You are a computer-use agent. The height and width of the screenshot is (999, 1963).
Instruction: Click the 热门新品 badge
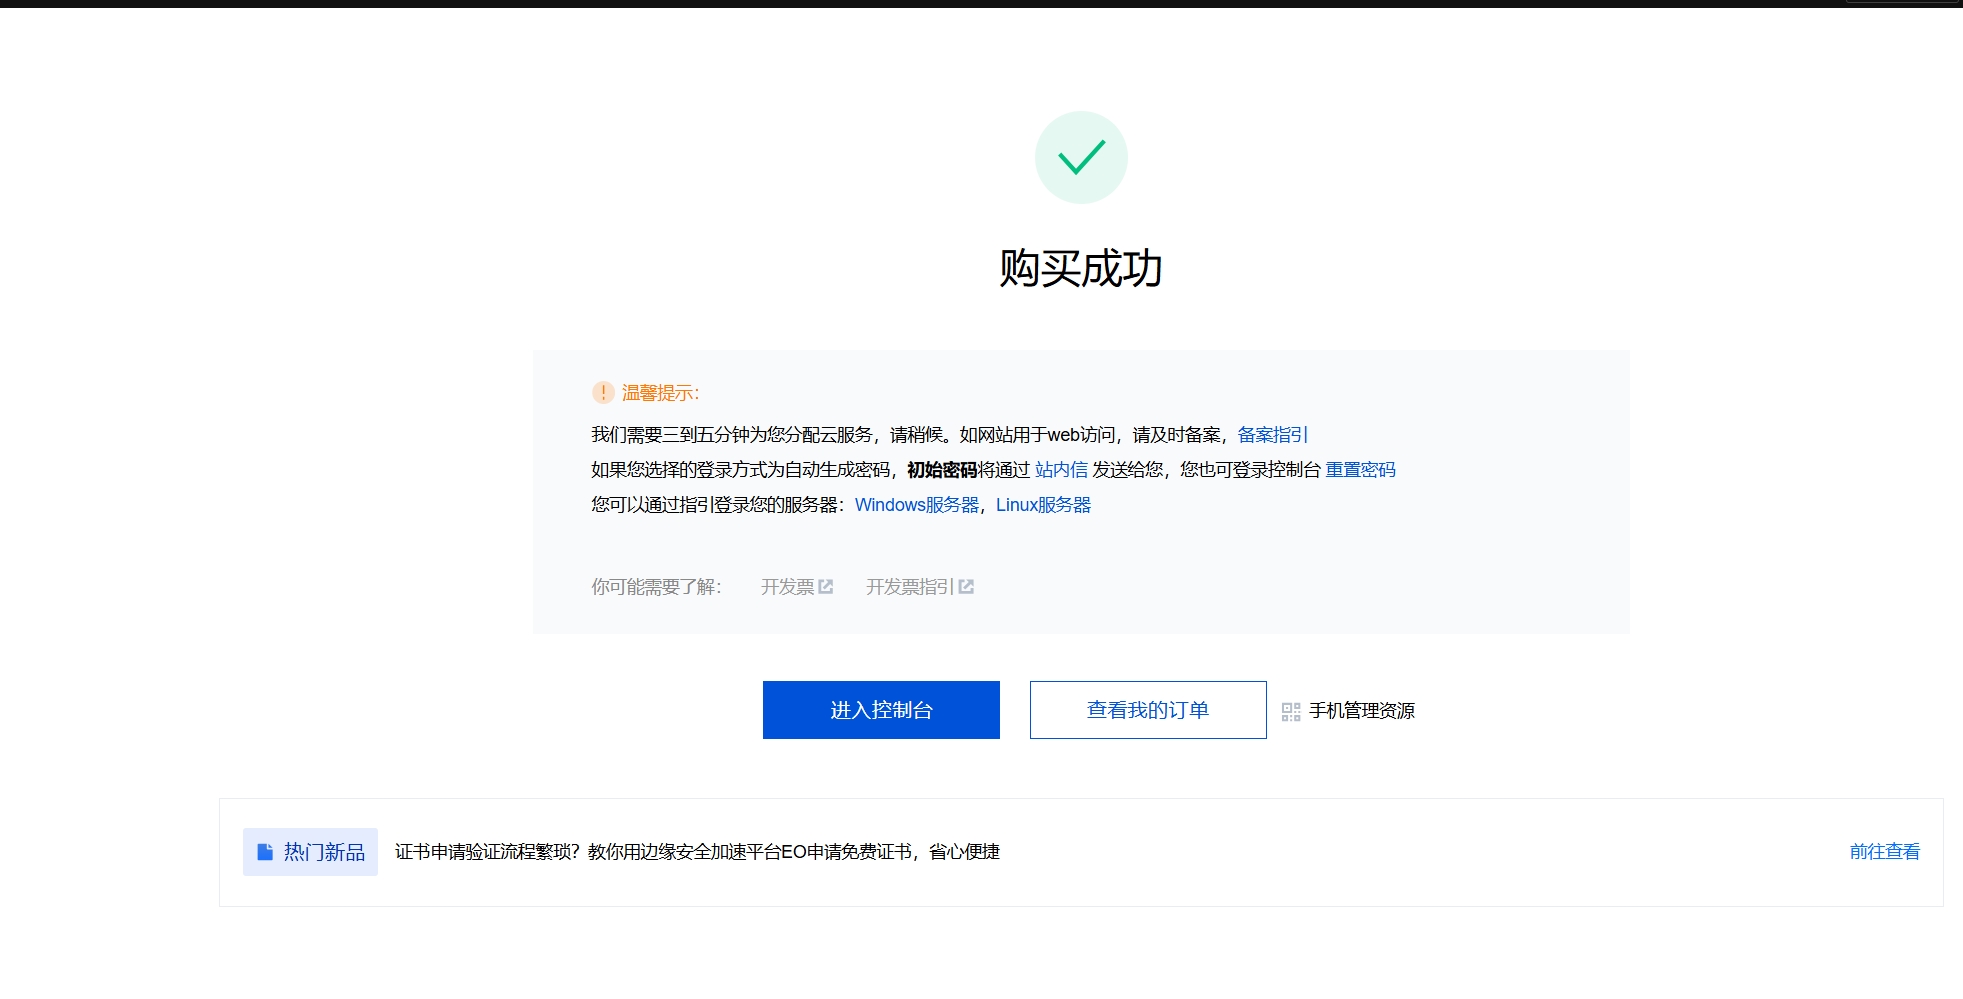pos(310,852)
